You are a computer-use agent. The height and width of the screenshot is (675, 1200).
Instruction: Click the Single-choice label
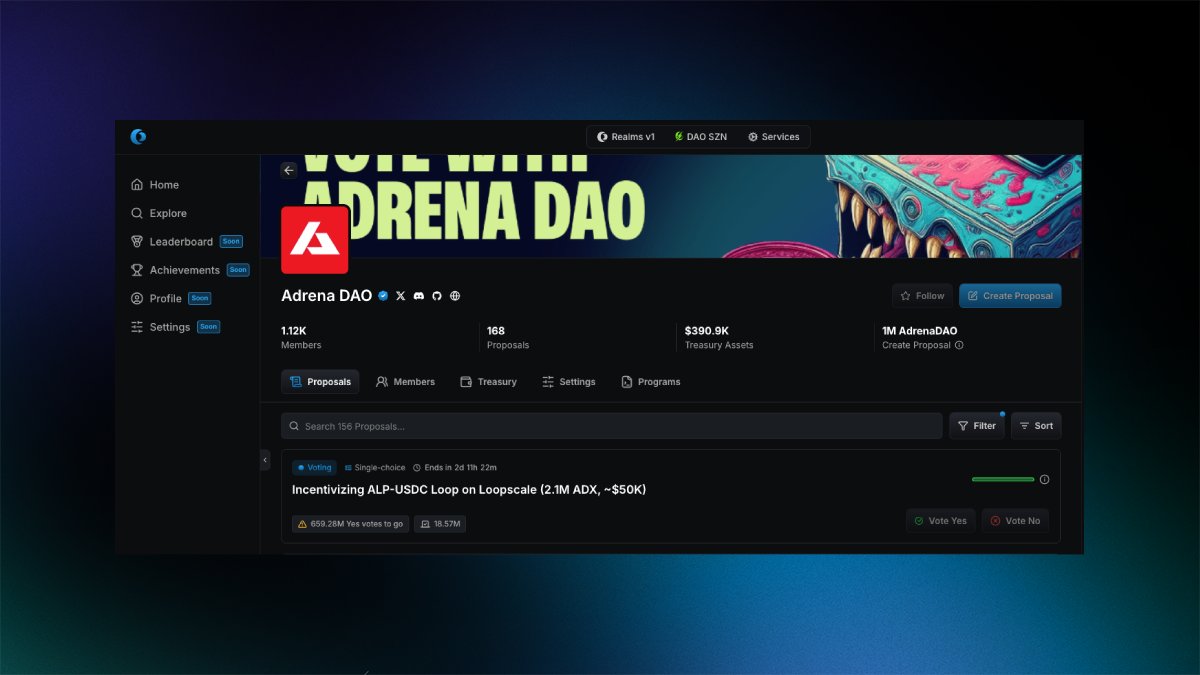(x=375, y=467)
